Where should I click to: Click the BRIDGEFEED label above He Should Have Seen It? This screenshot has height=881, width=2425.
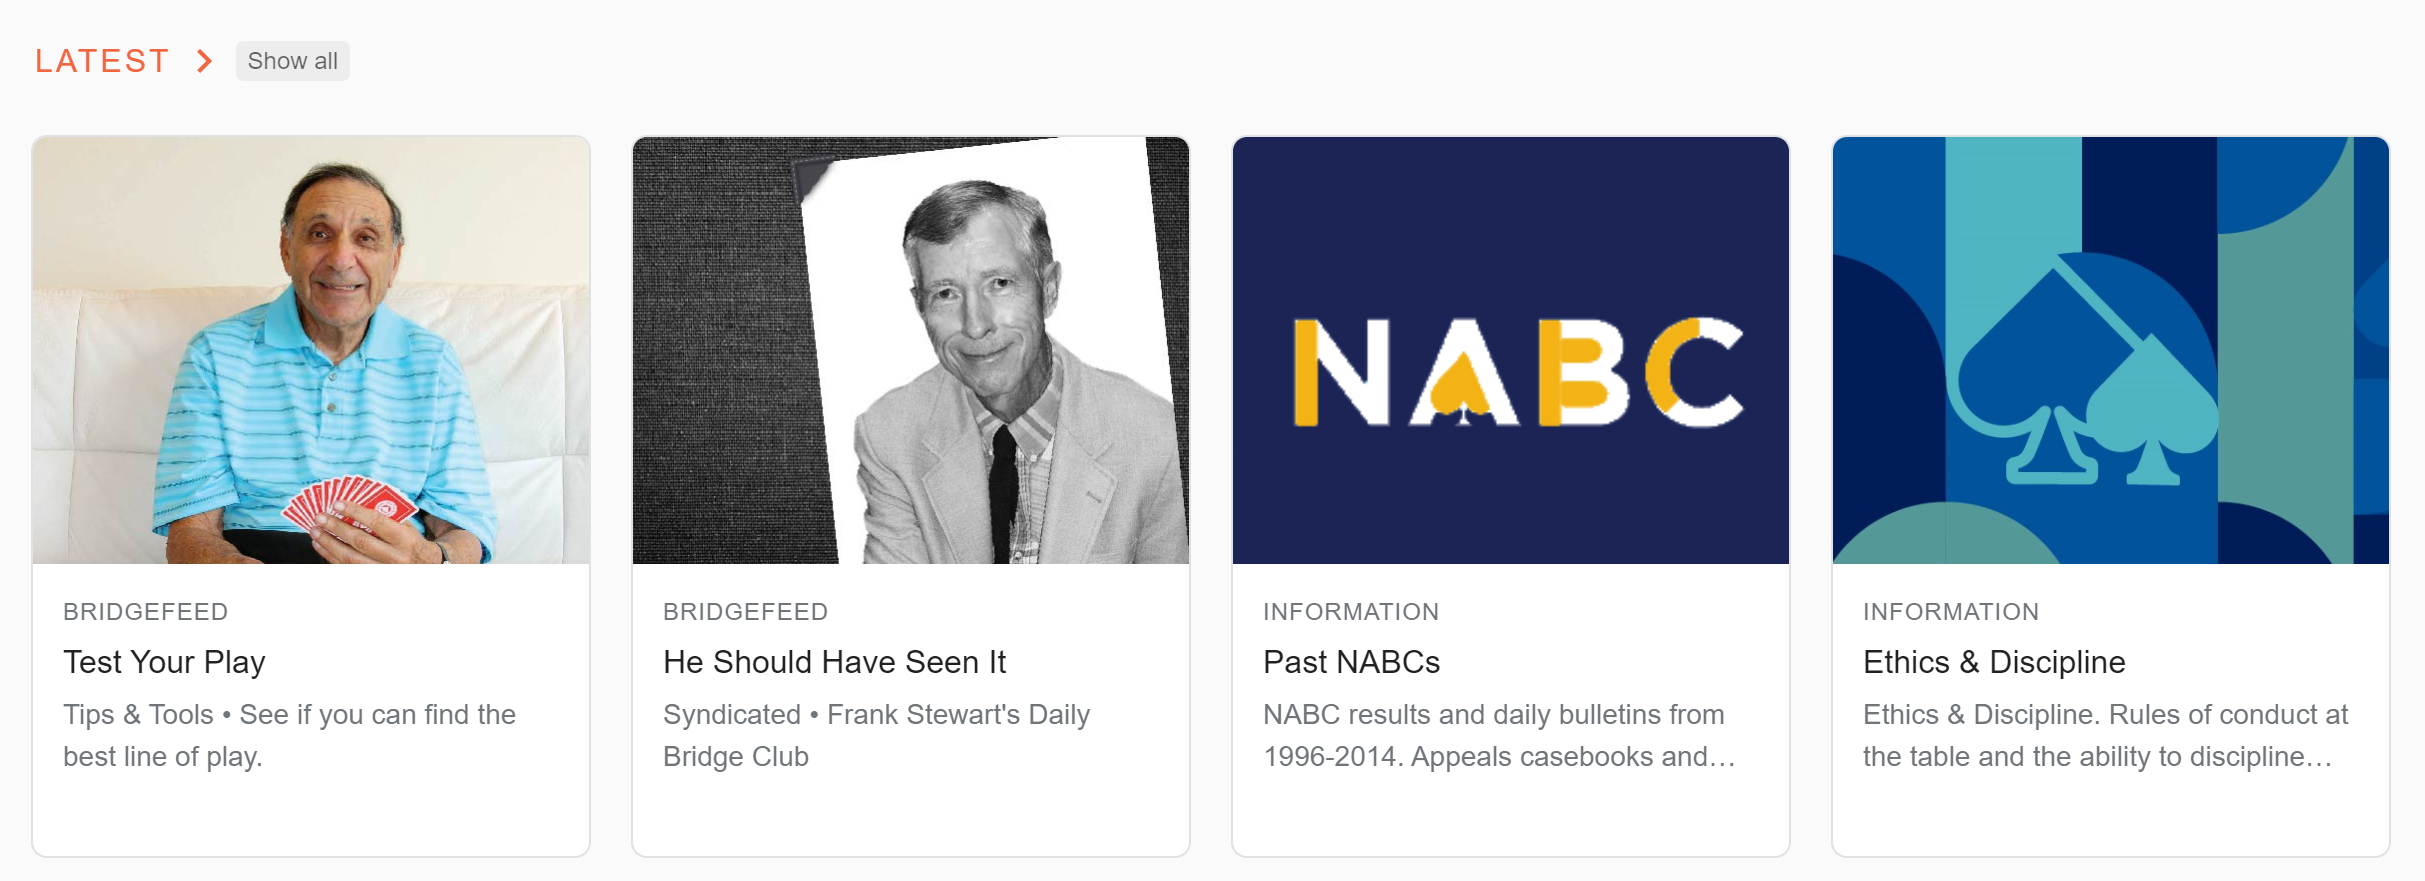[x=746, y=612]
